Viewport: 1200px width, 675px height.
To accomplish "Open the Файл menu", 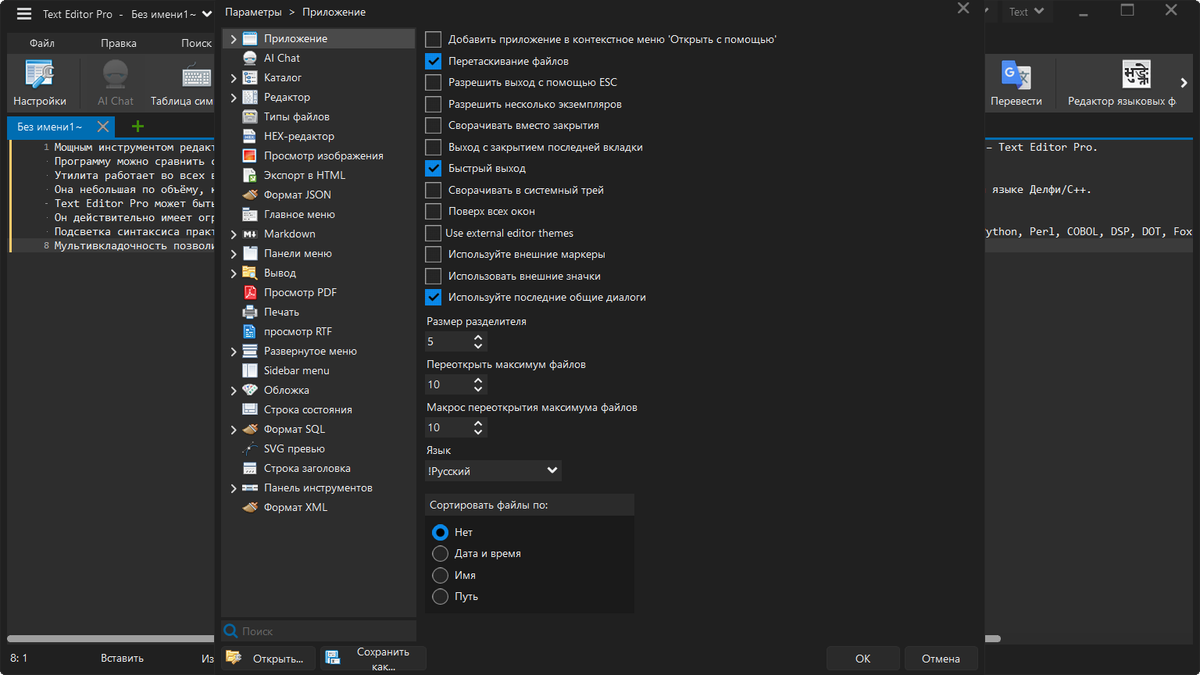I will coord(42,43).
